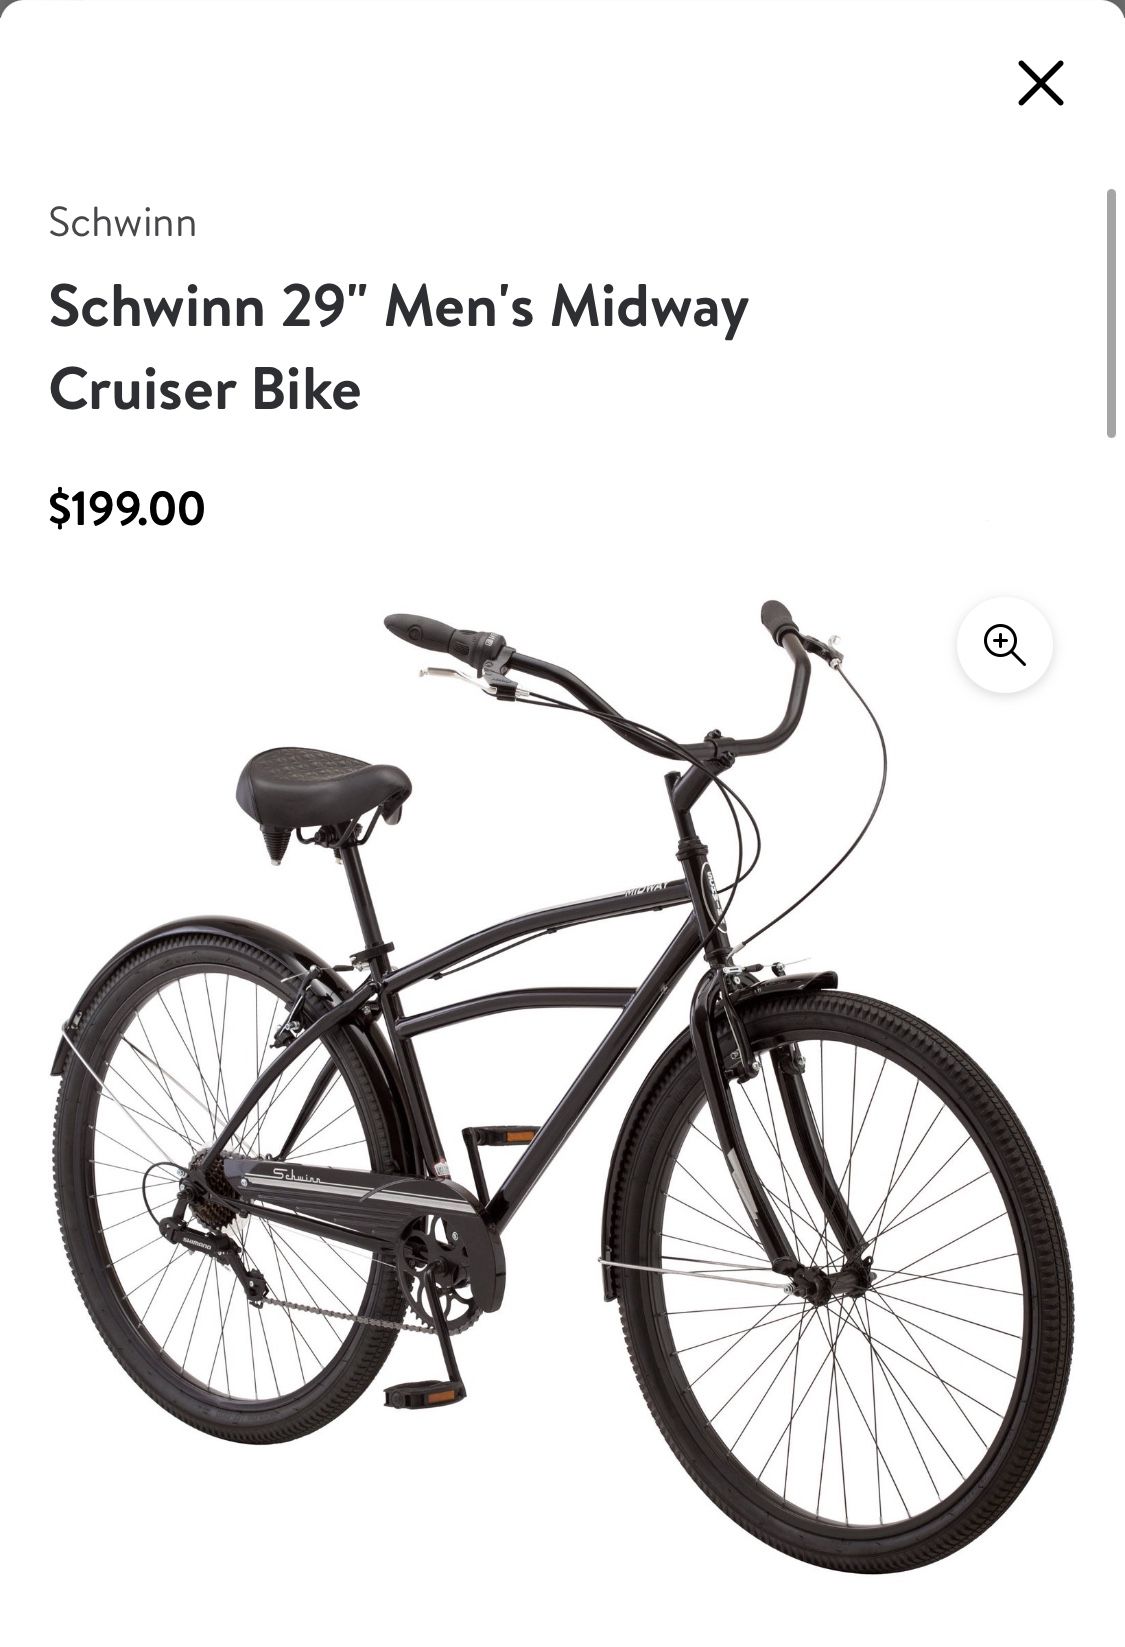The width and height of the screenshot is (1125, 1647).
Task: Click the Midway decal on top tube
Action: [650, 888]
